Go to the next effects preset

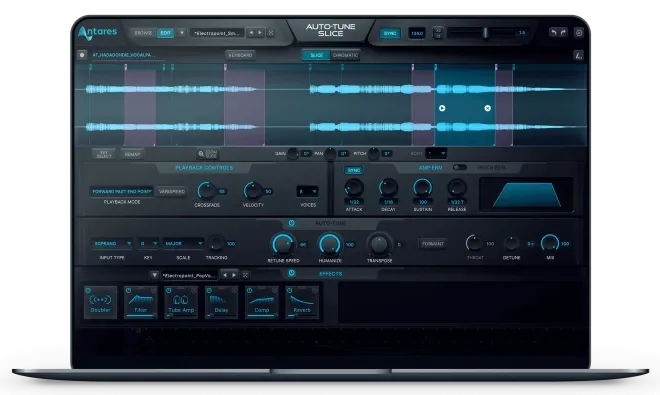click(234, 275)
